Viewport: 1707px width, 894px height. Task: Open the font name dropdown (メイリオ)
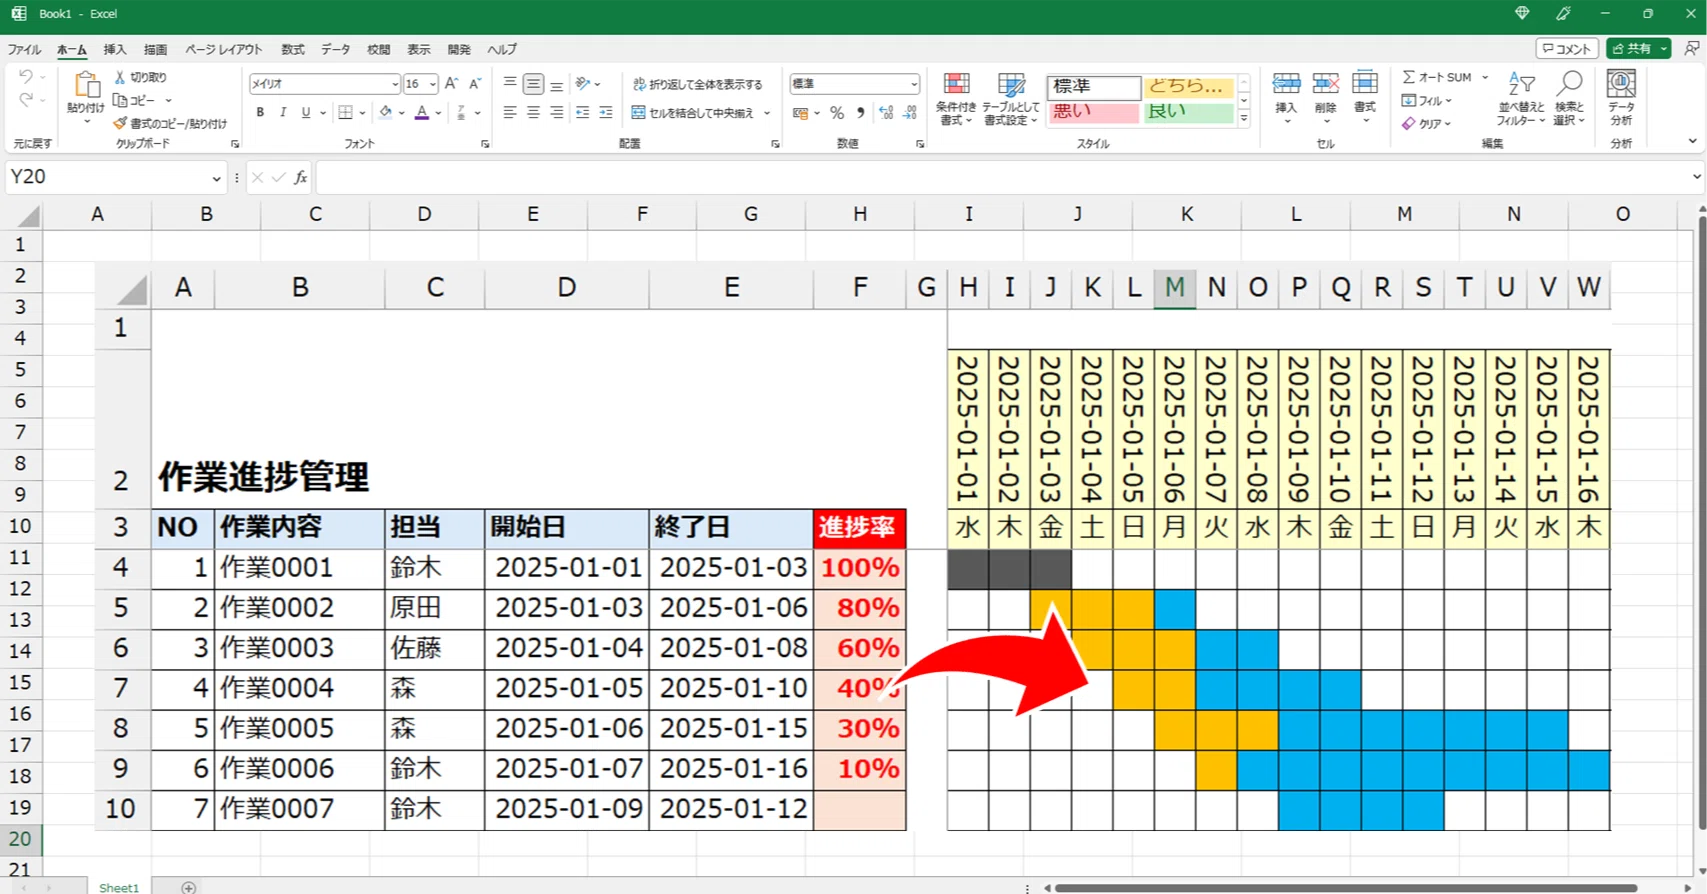(x=396, y=84)
